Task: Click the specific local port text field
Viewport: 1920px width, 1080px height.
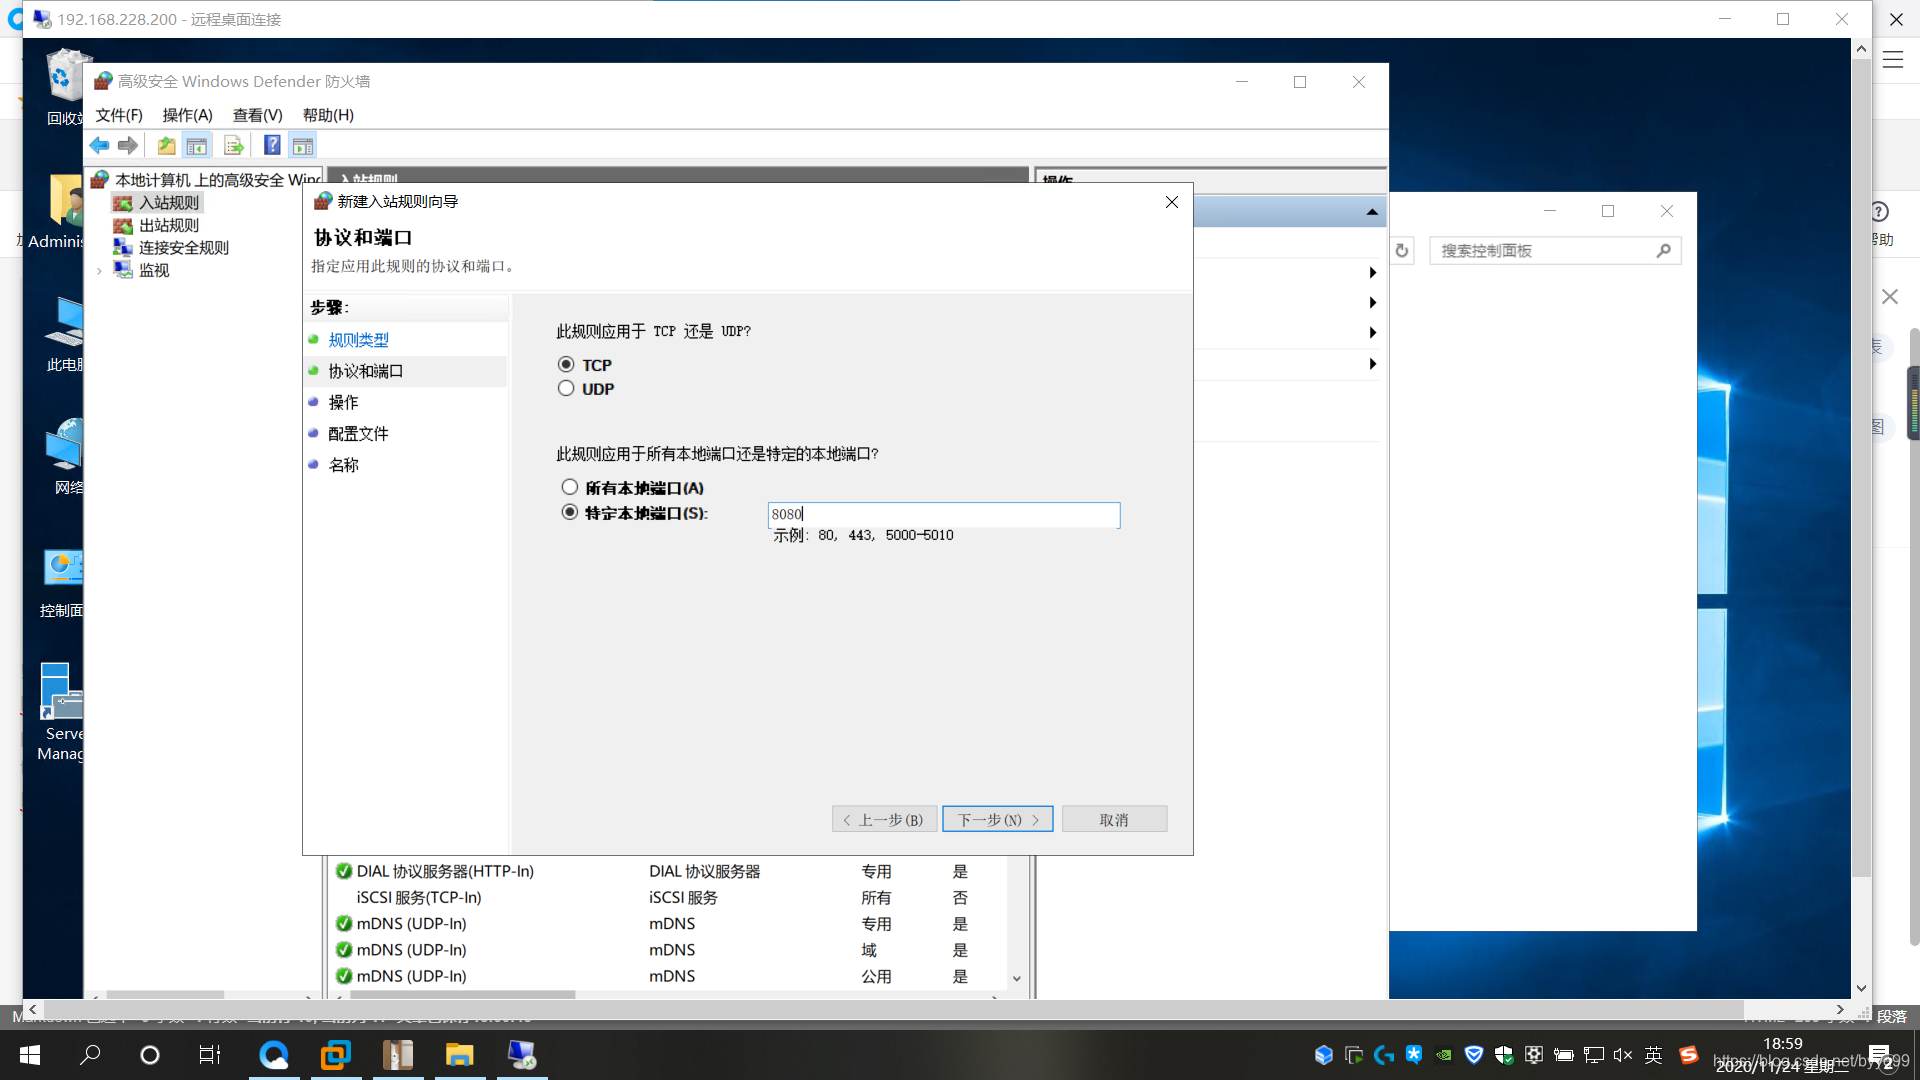Action: 943,514
